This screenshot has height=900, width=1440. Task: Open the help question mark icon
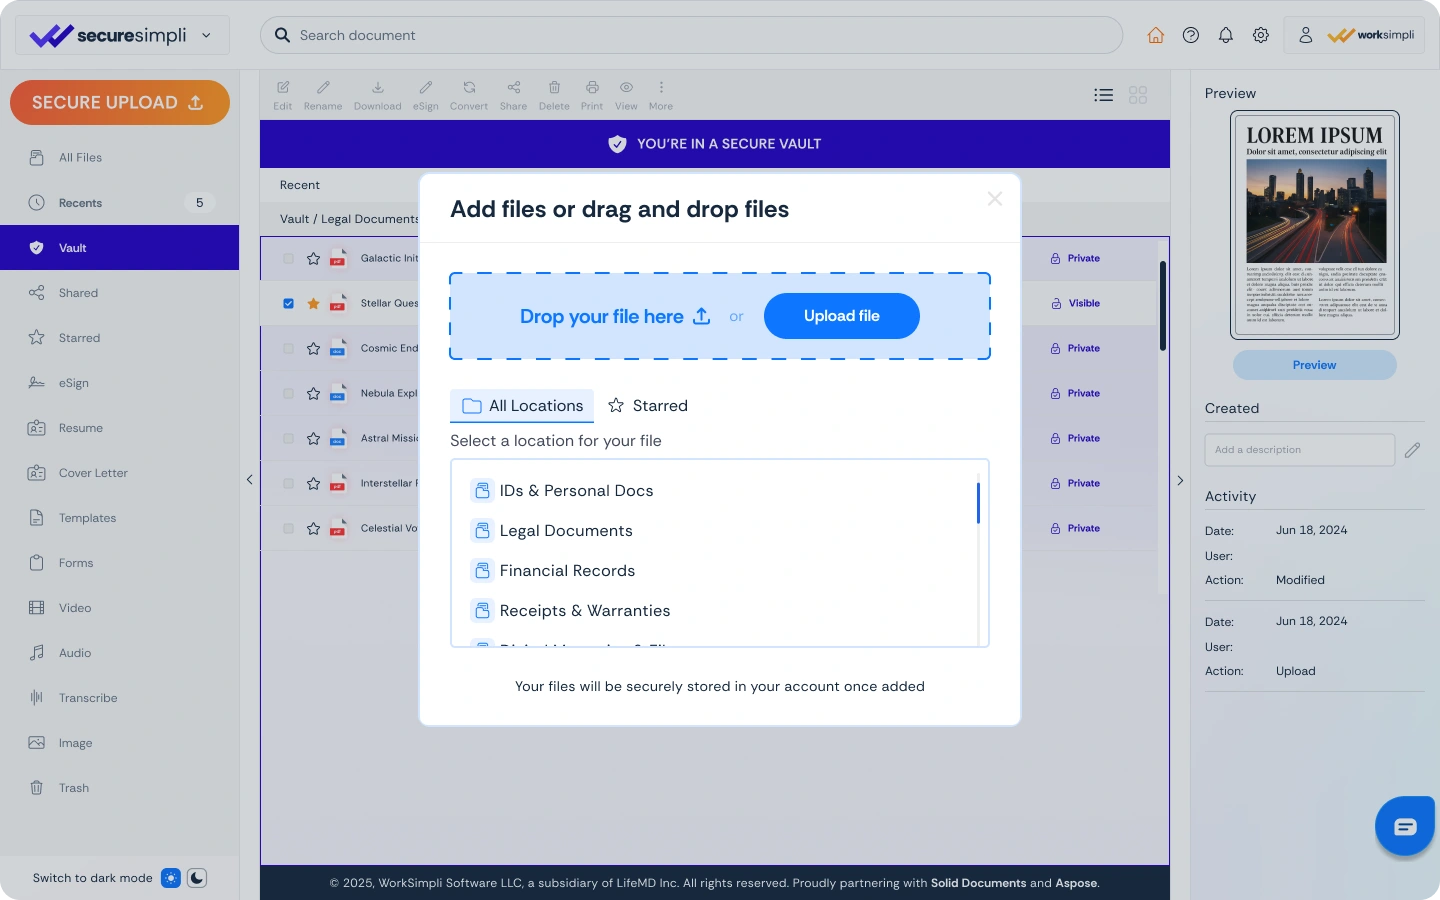(1190, 35)
